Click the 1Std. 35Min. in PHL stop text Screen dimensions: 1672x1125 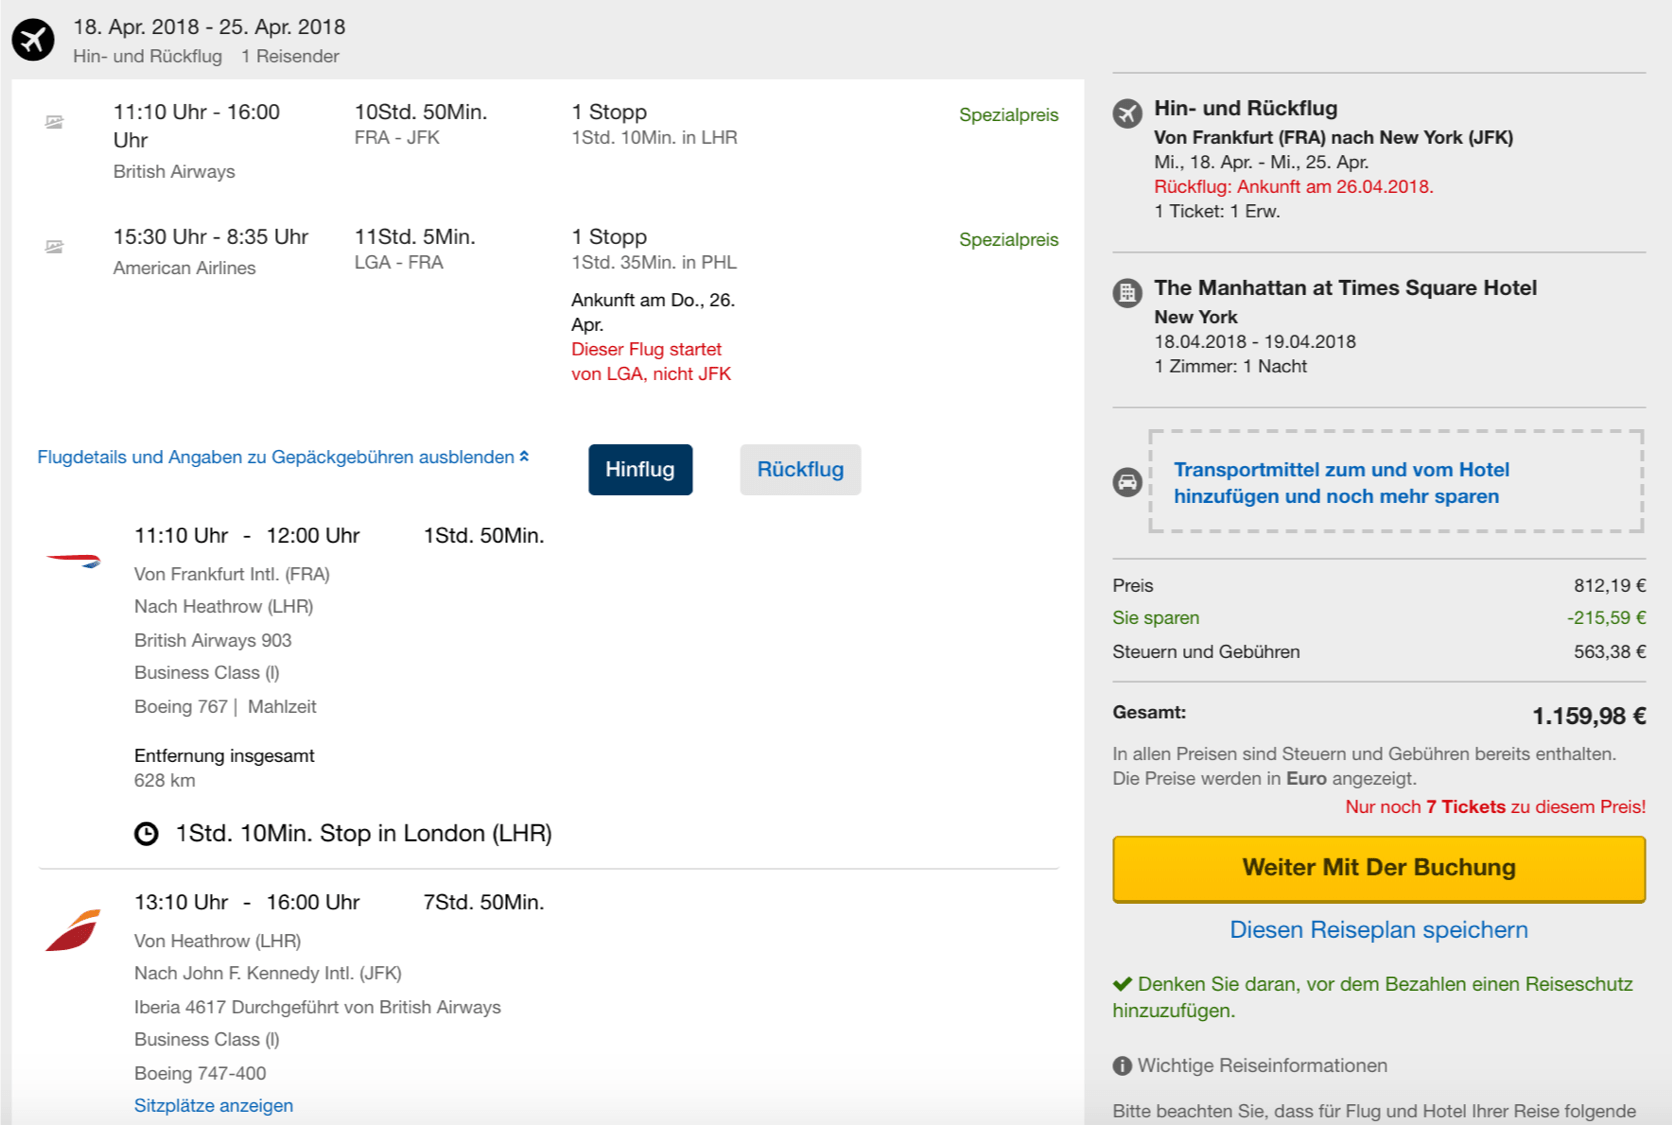coord(654,263)
